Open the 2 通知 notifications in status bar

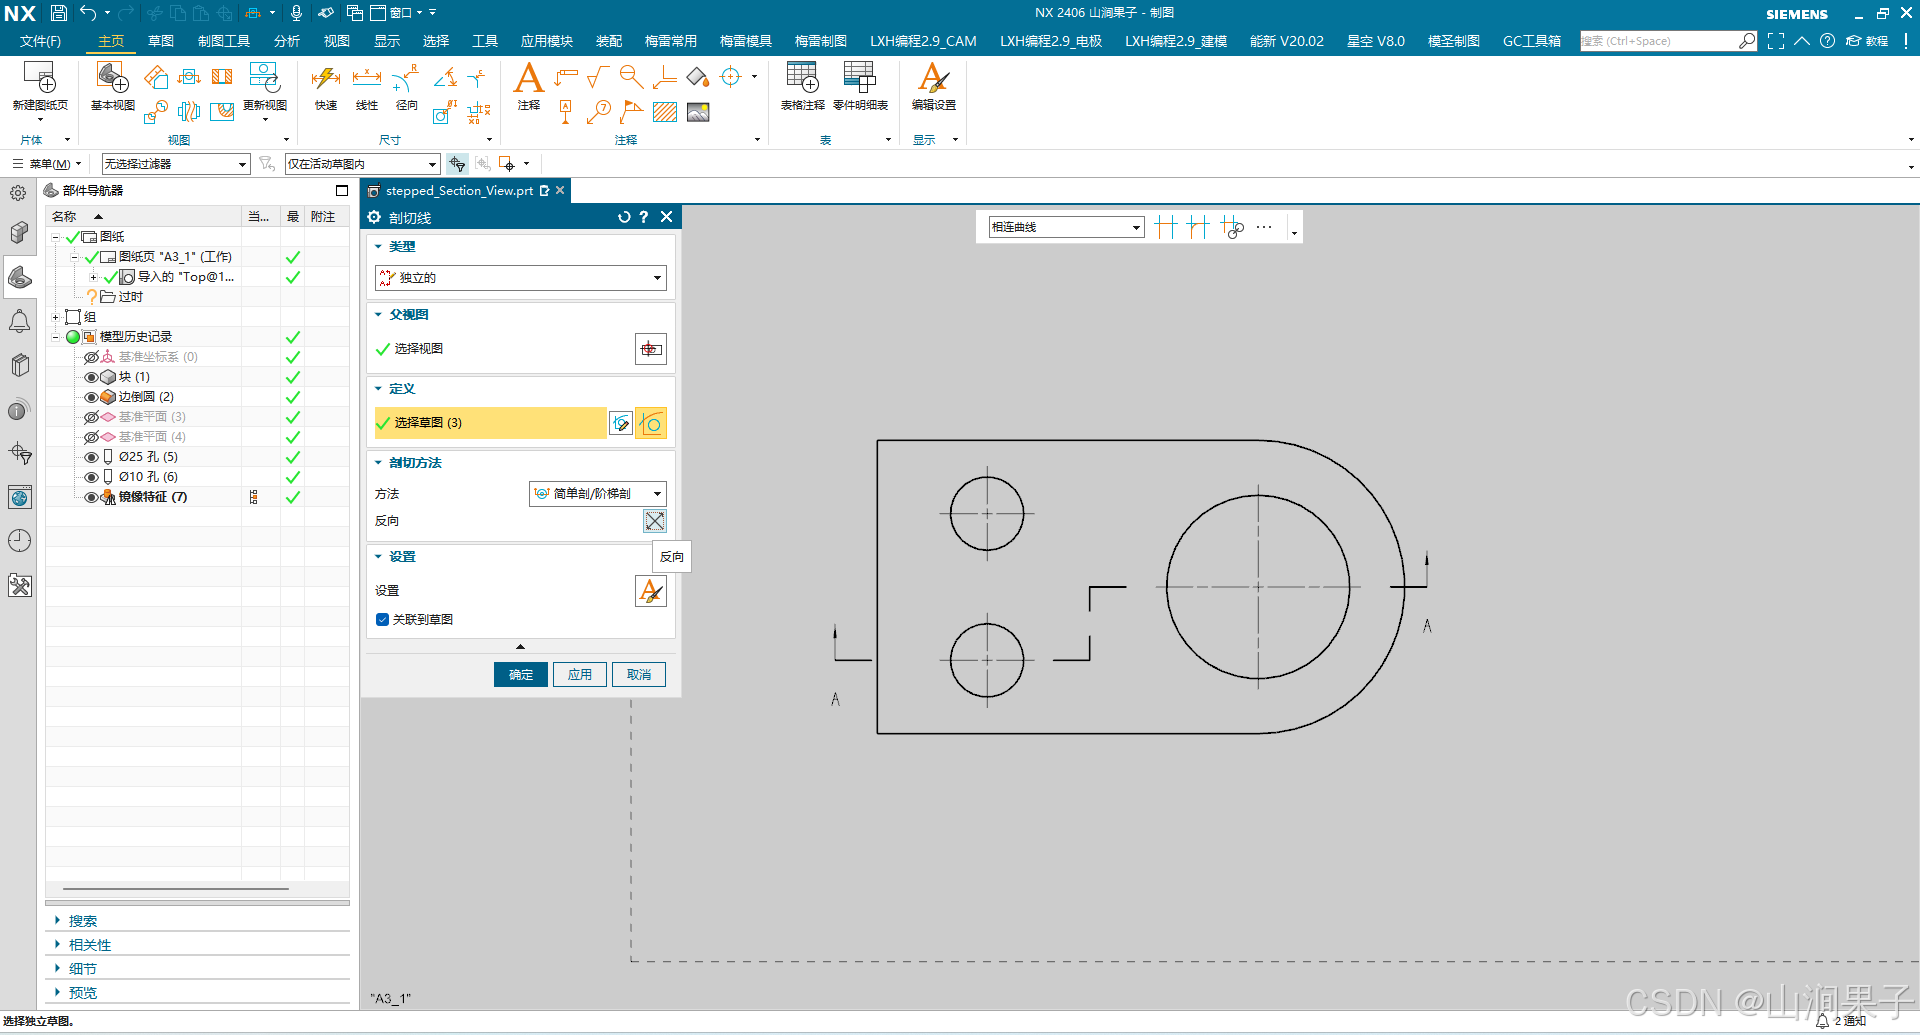pyautogui.click(x=1841, y=1021)
